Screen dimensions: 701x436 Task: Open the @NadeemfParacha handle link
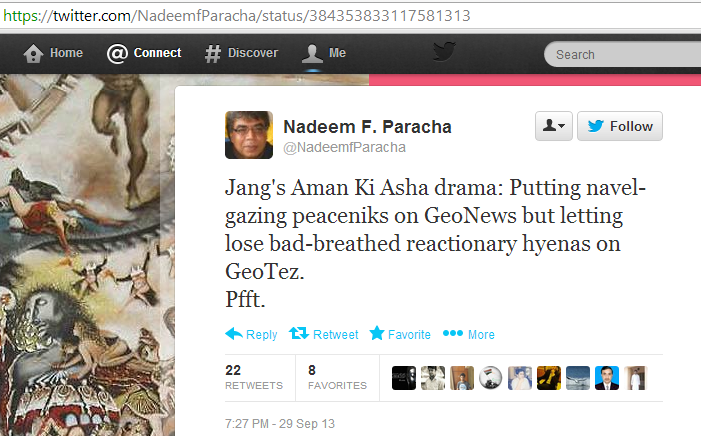click(344, 148)
